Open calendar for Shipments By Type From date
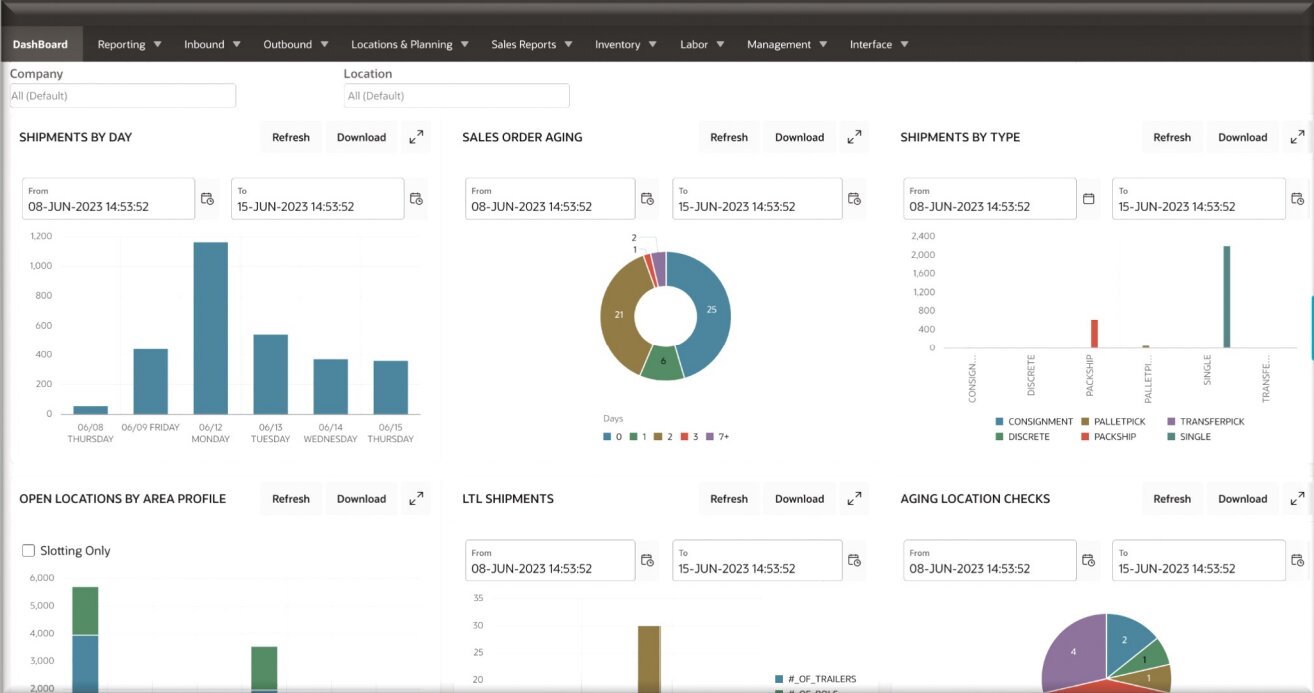 click(x=1089, y=199)
